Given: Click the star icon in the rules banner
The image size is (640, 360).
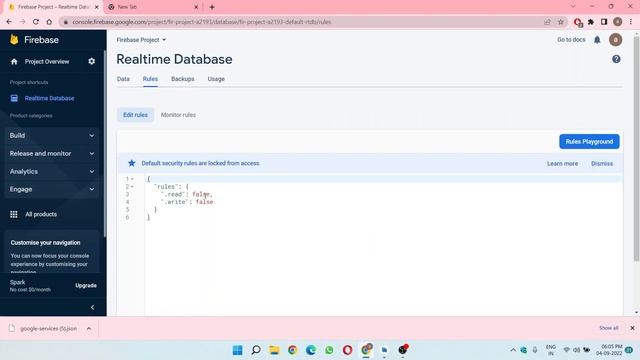Looking at the screenshot, I should 131,163.
